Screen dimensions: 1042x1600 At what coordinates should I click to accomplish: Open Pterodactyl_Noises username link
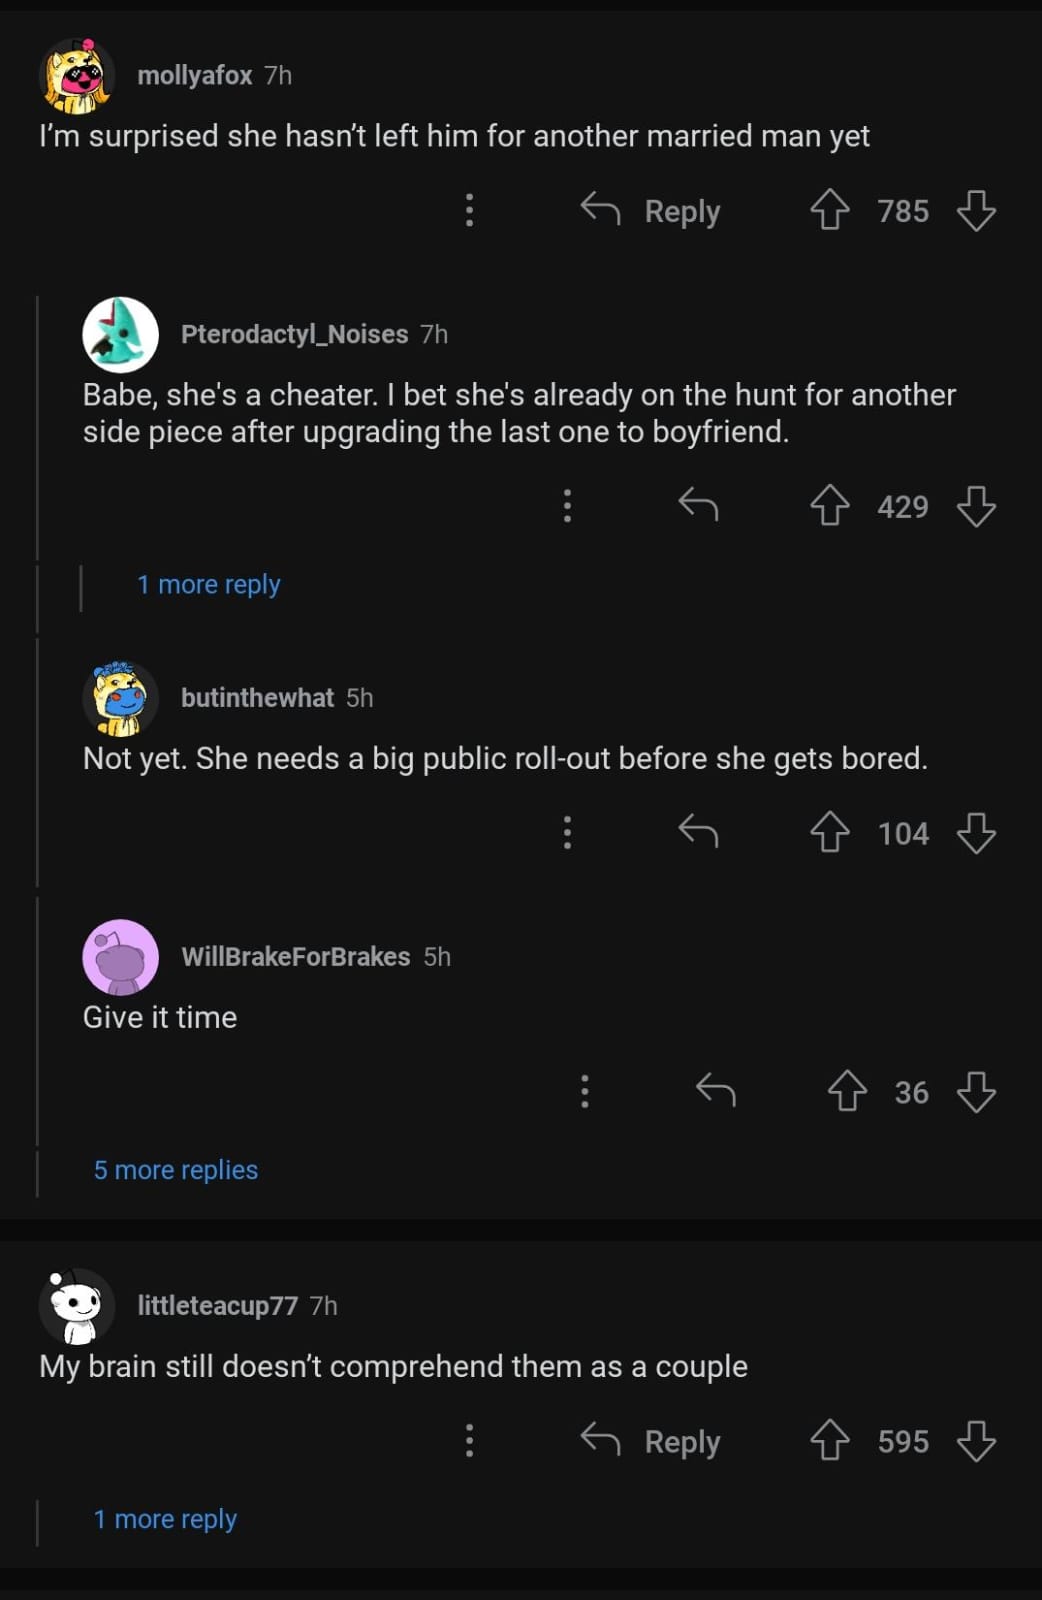[294, 334]
